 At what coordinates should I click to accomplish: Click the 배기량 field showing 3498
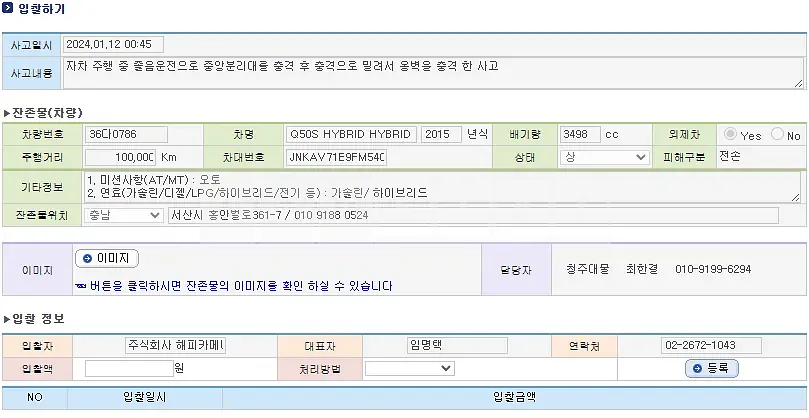580,135
